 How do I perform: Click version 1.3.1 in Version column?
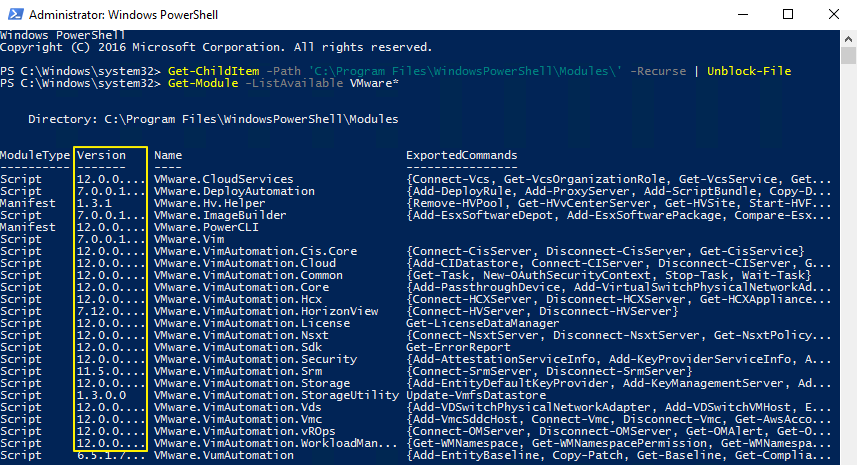coord(95,203)
